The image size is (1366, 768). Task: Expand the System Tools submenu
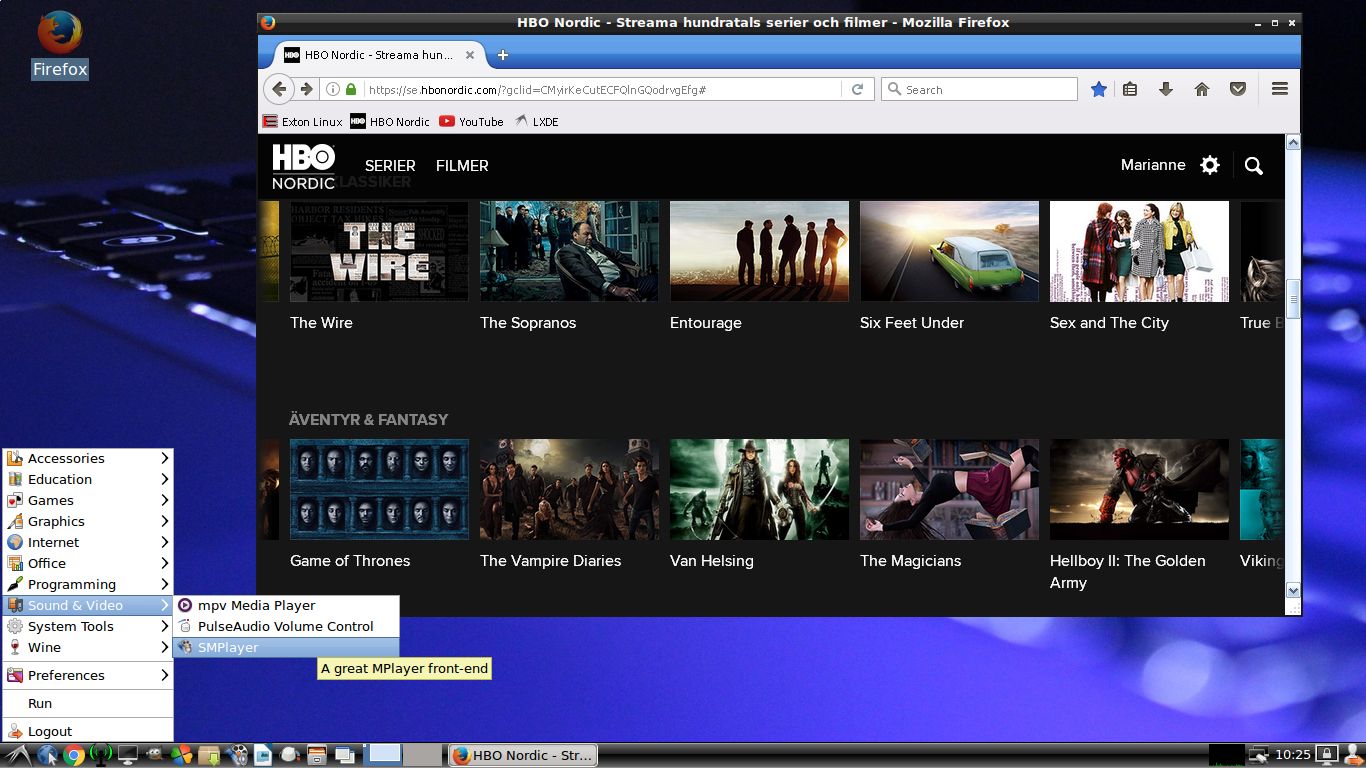click(x=87, y=626)
